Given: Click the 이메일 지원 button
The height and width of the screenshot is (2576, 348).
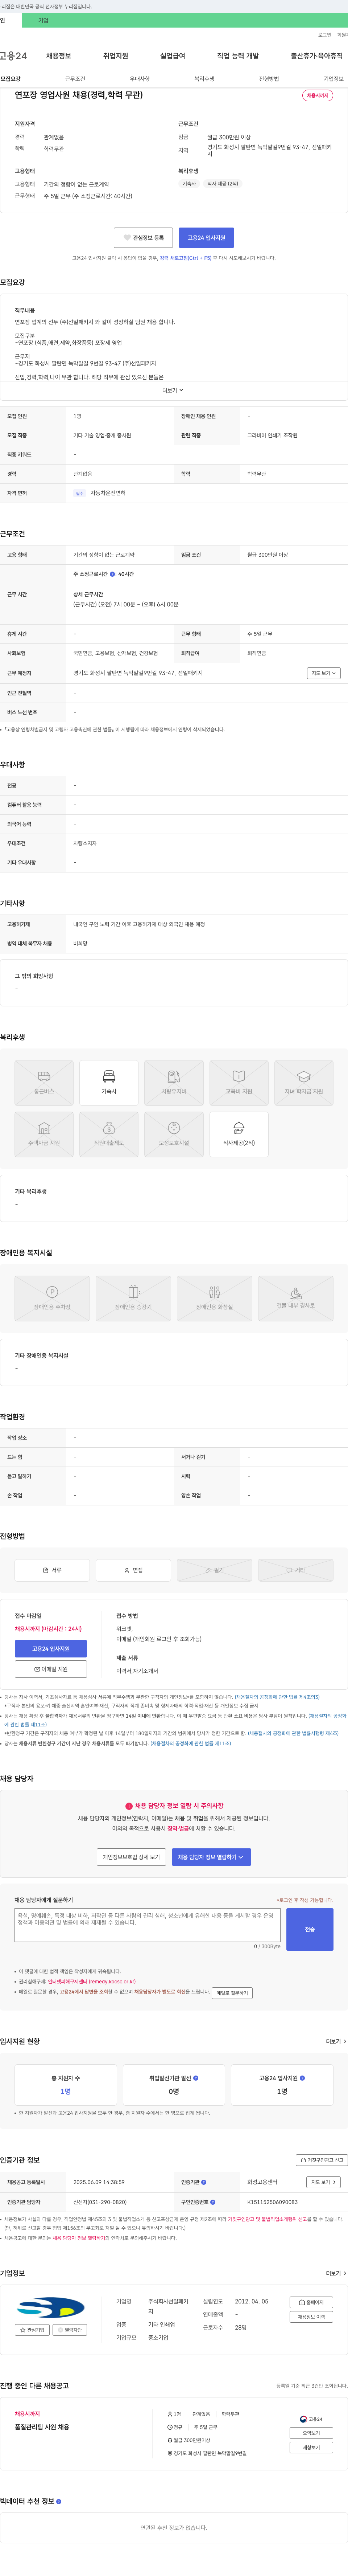Looking at the screenshot, I should tap(51, 1669).
